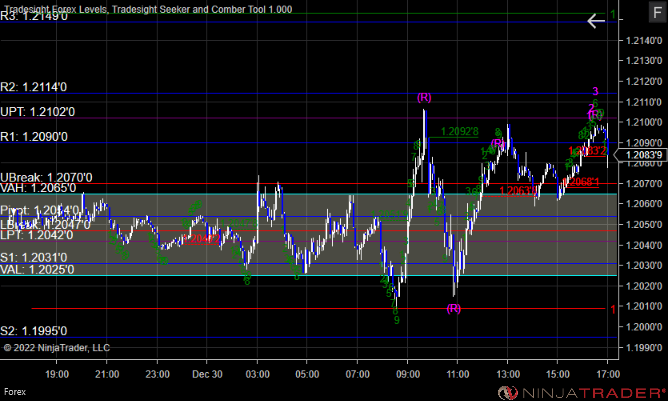Viewport: 668px width, 401px height.
Task: Click the 19:00 time axis label
Action: (57, 374)
